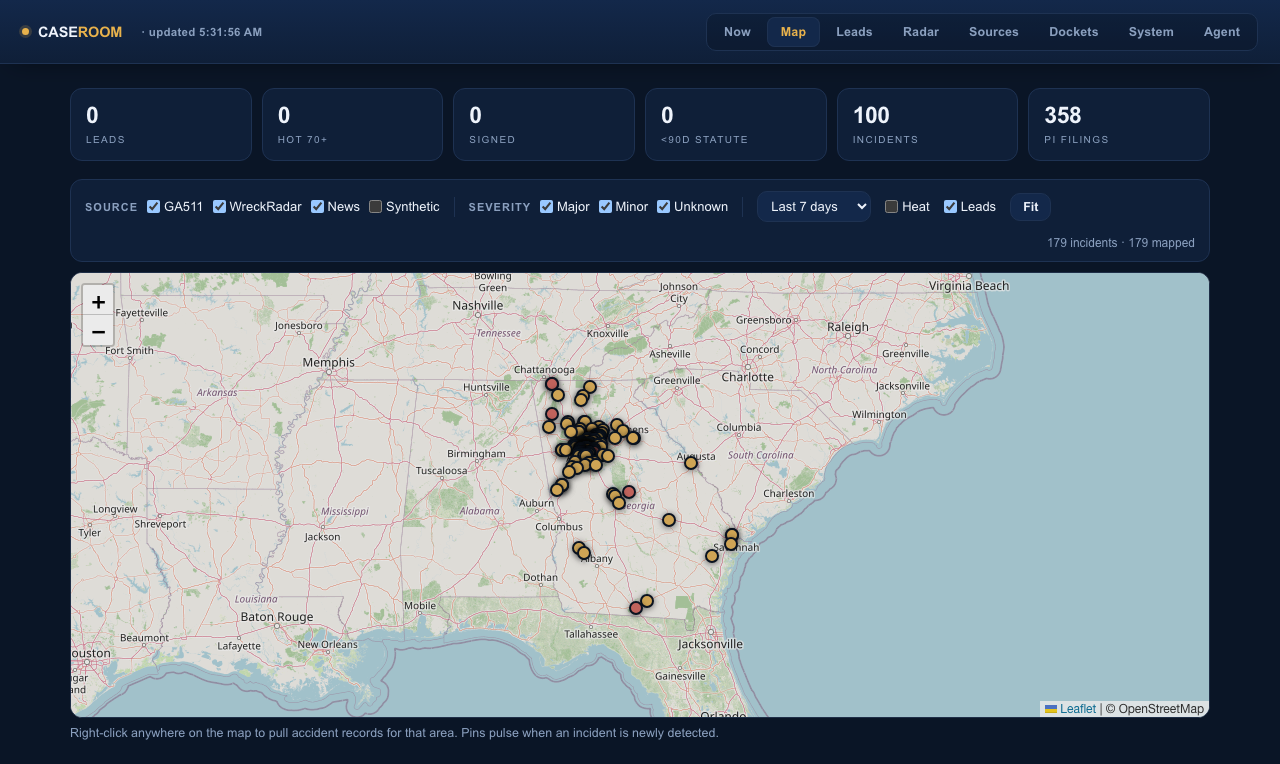The width and height of the screenshot is (1280, 764).
Task: Click the <90D Statute stat card
Action: [x=736, y=124]
